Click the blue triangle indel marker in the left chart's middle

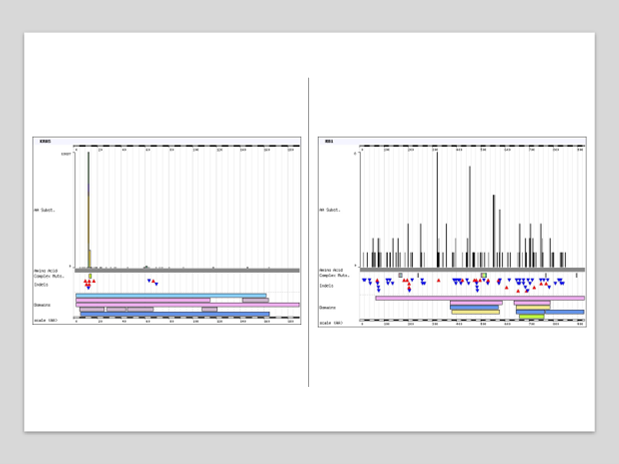pos(151,282)
